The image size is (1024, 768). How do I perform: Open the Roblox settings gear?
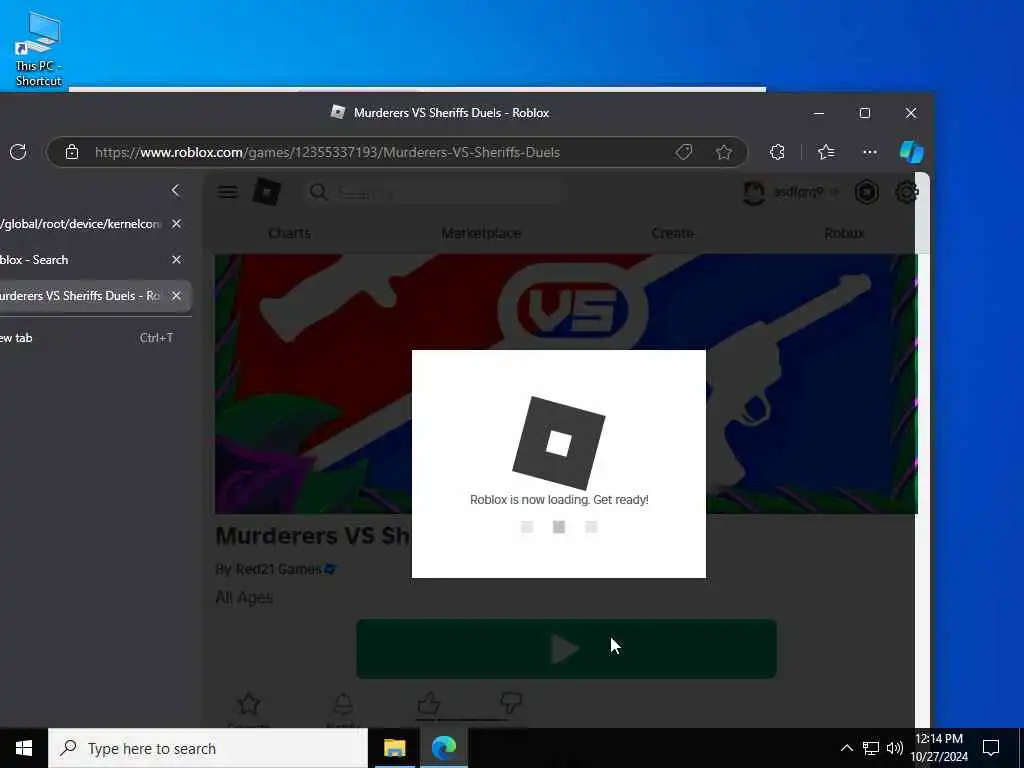pos(906,192)
